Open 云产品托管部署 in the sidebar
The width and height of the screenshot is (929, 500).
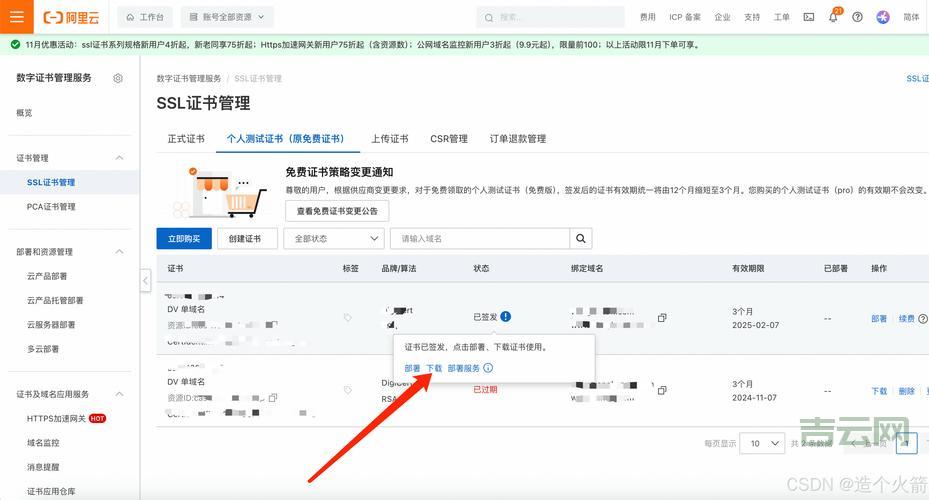55,300
